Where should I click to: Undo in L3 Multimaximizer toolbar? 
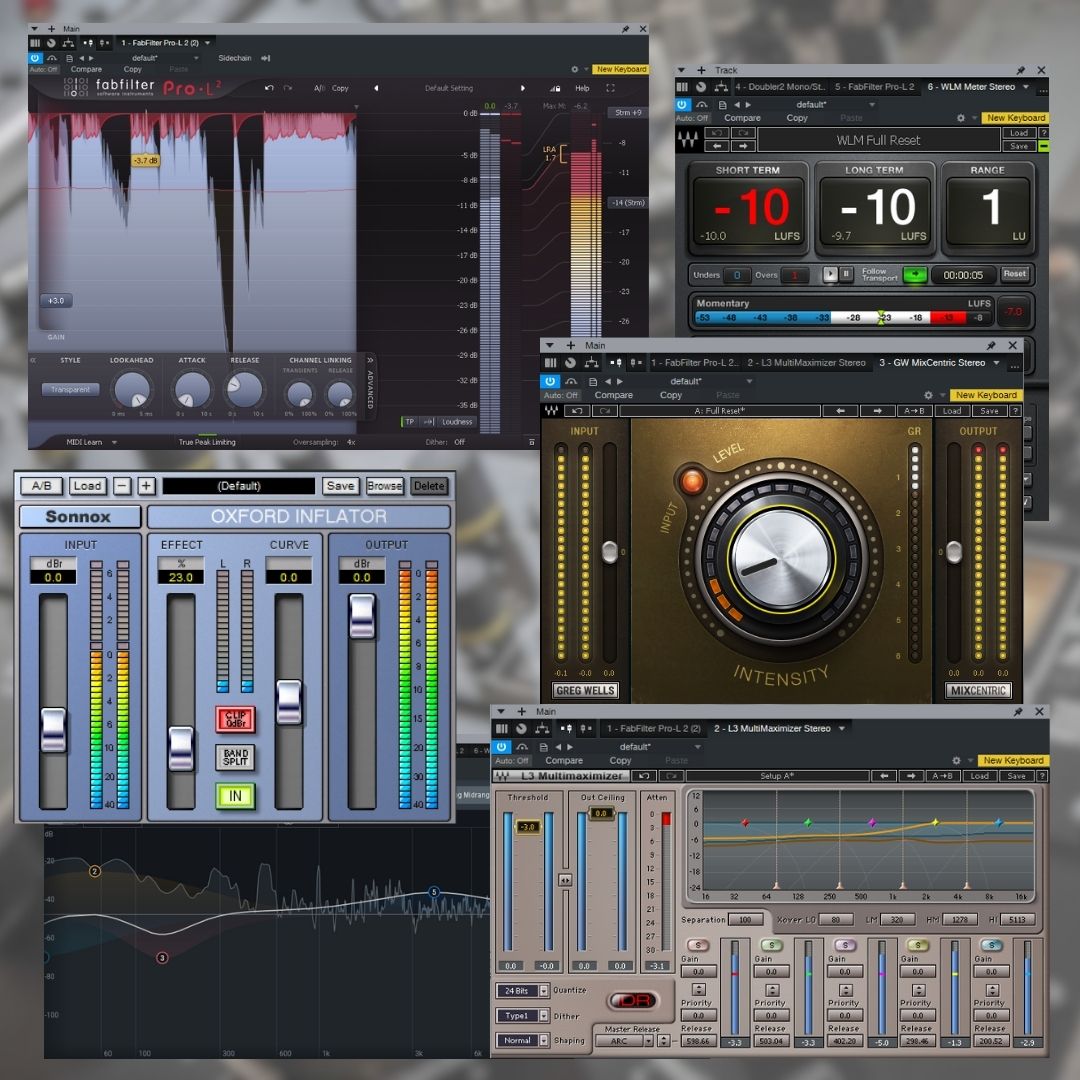pyautogui.click(x=644, y=776)
